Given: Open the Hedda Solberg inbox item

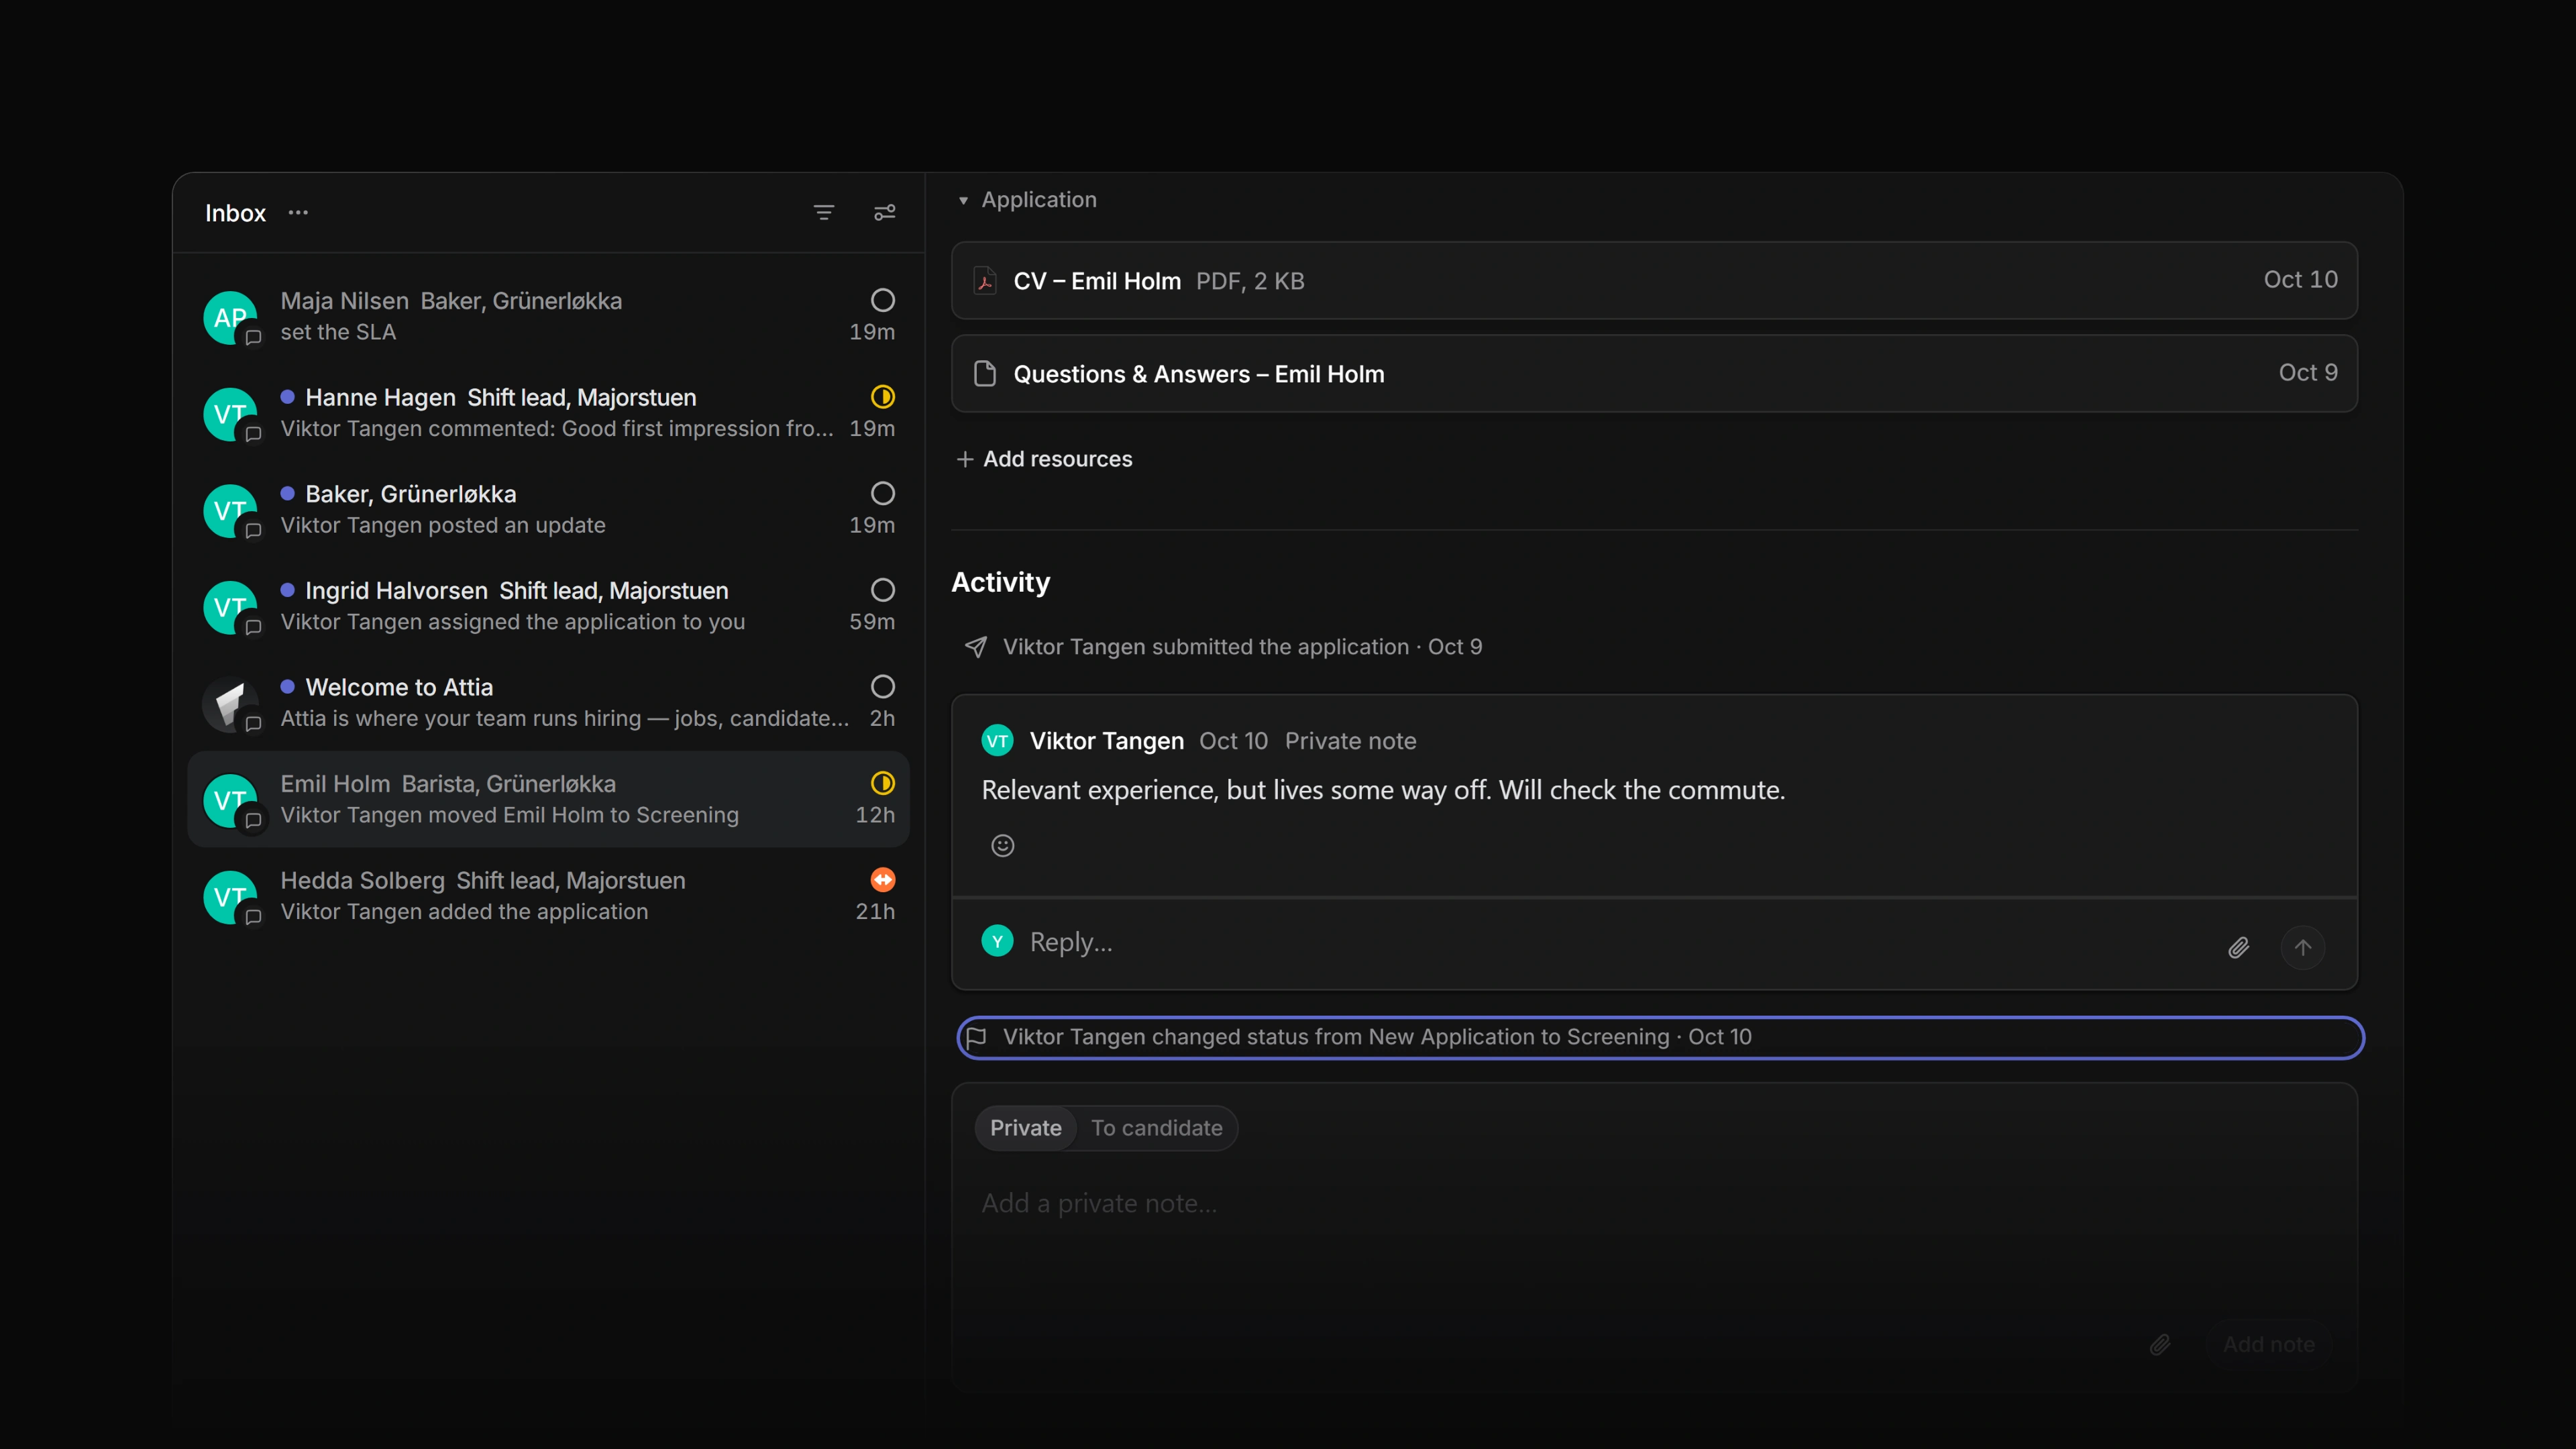Looking at the screenshot, I should (x=548, y=896).
